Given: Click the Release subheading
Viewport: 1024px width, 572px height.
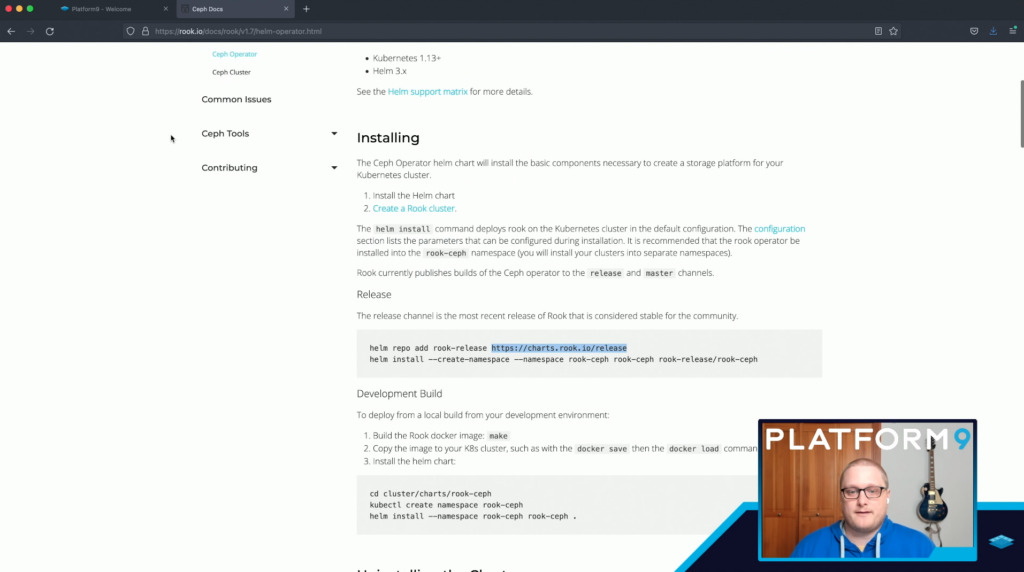Looking at the screenshot, I should 374,294.
